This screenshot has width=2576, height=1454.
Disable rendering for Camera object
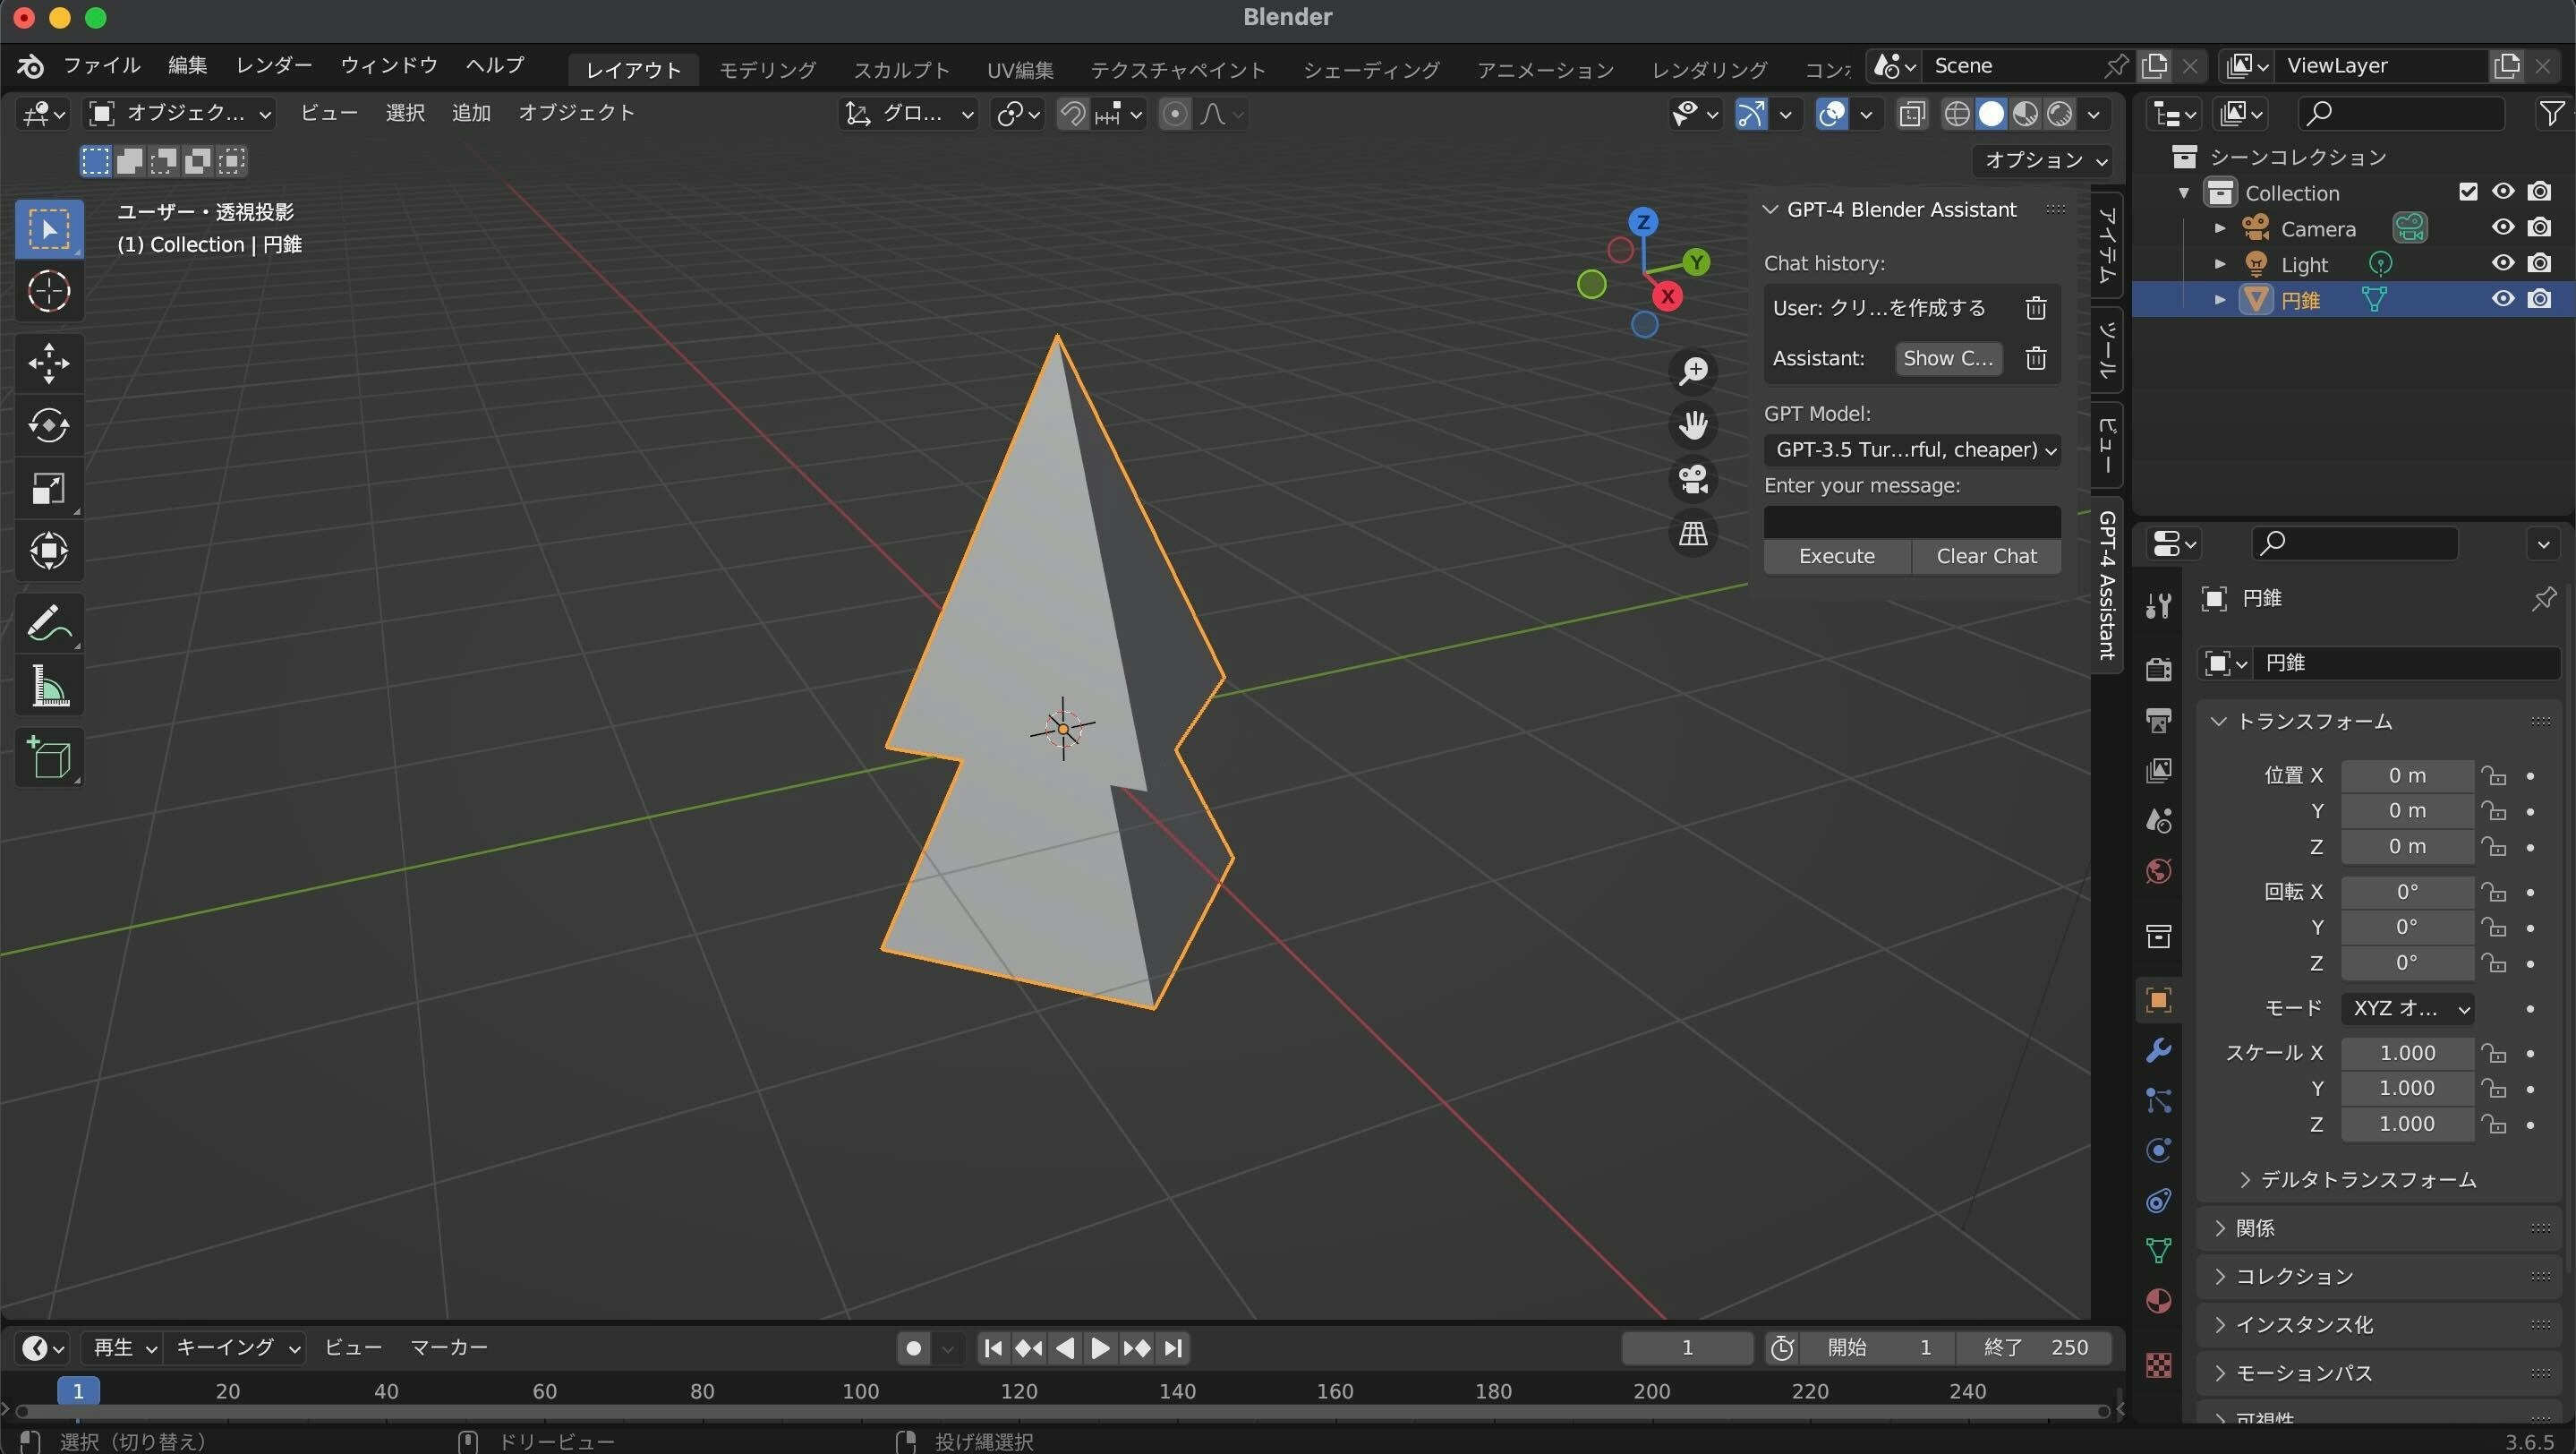(x=2539, y=228)
